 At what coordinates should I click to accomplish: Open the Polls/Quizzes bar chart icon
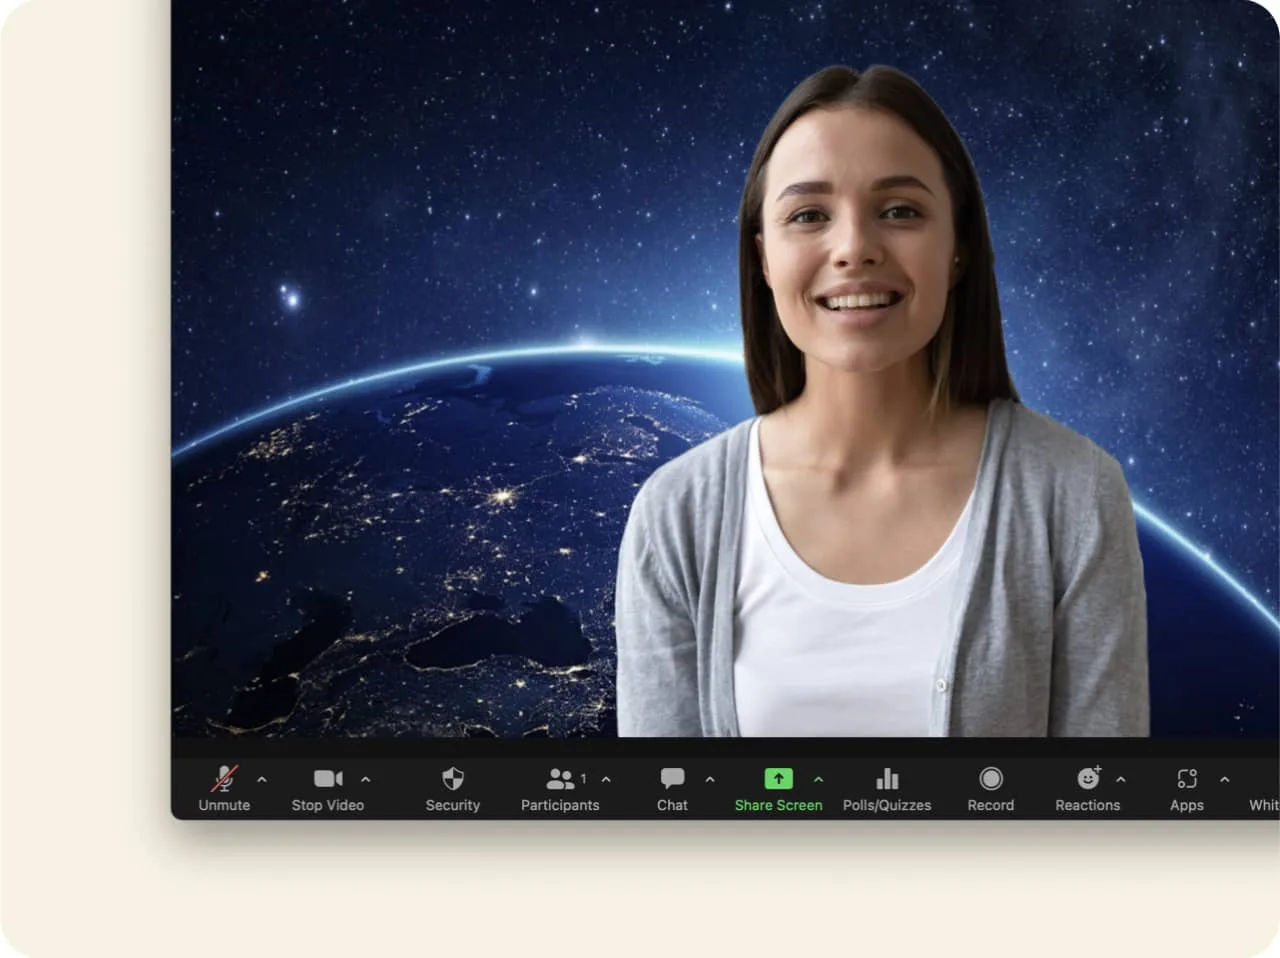tap(887, 778)
